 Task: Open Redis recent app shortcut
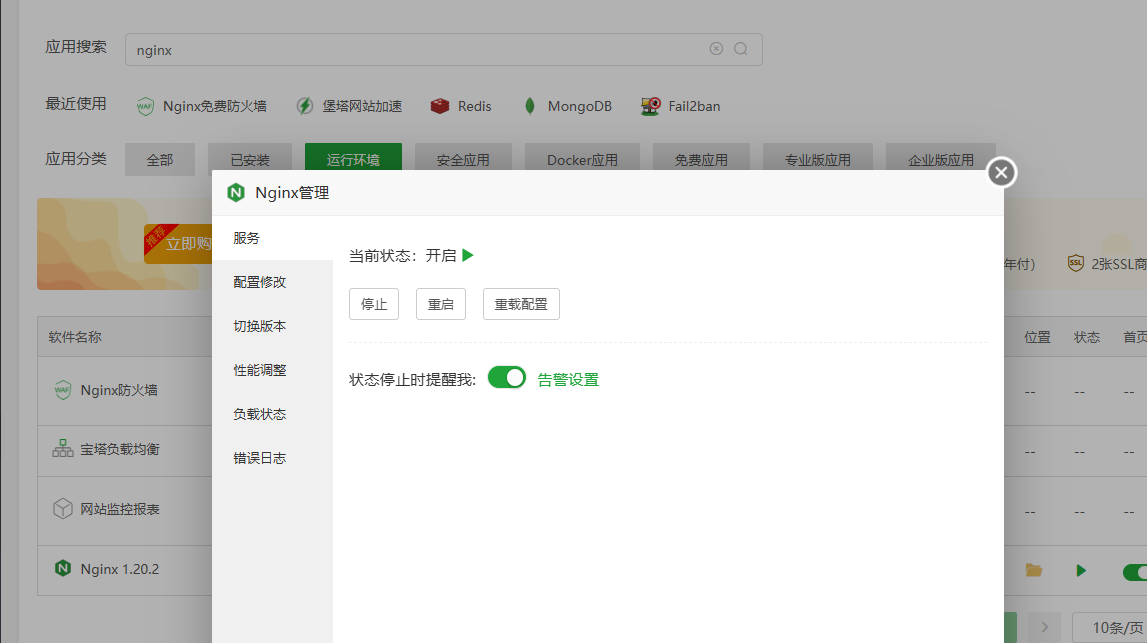pos(461,106)
